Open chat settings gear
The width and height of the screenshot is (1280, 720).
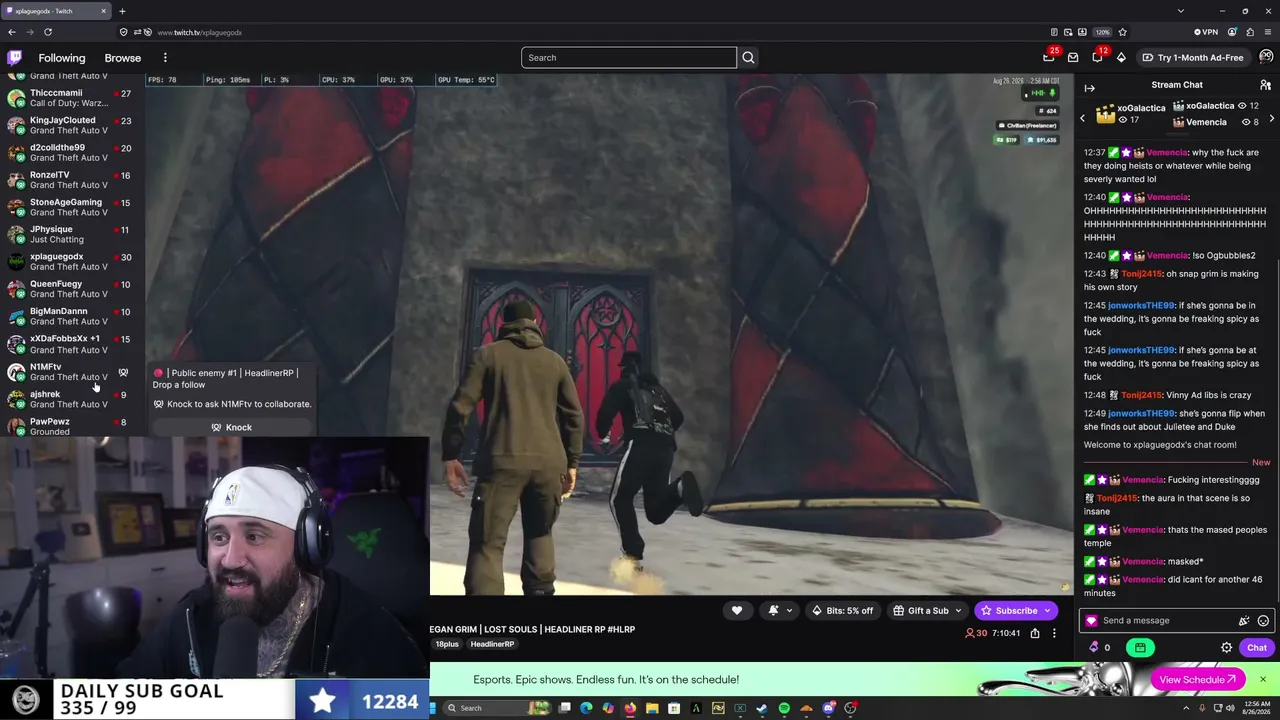[1227, 648]
